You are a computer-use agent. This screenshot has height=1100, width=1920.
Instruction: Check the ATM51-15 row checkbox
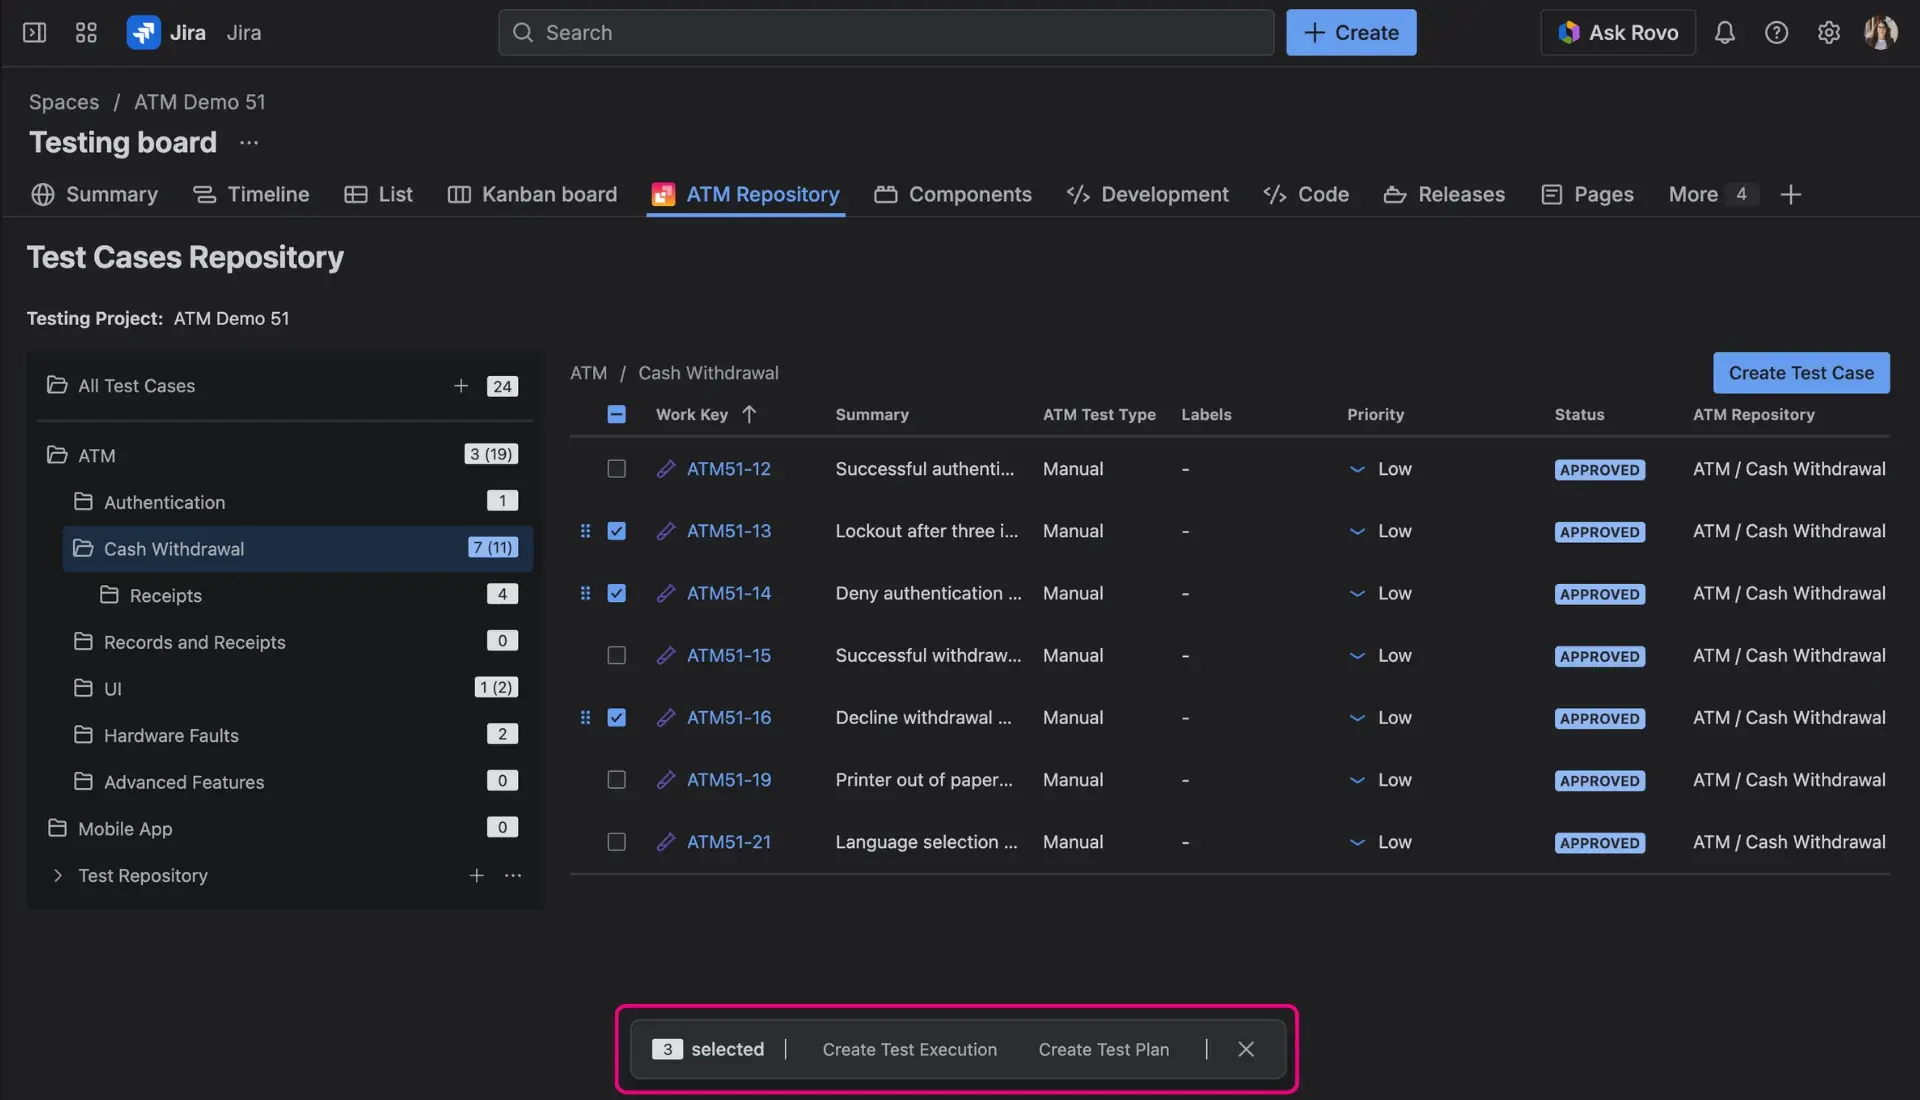pos(616,655)
